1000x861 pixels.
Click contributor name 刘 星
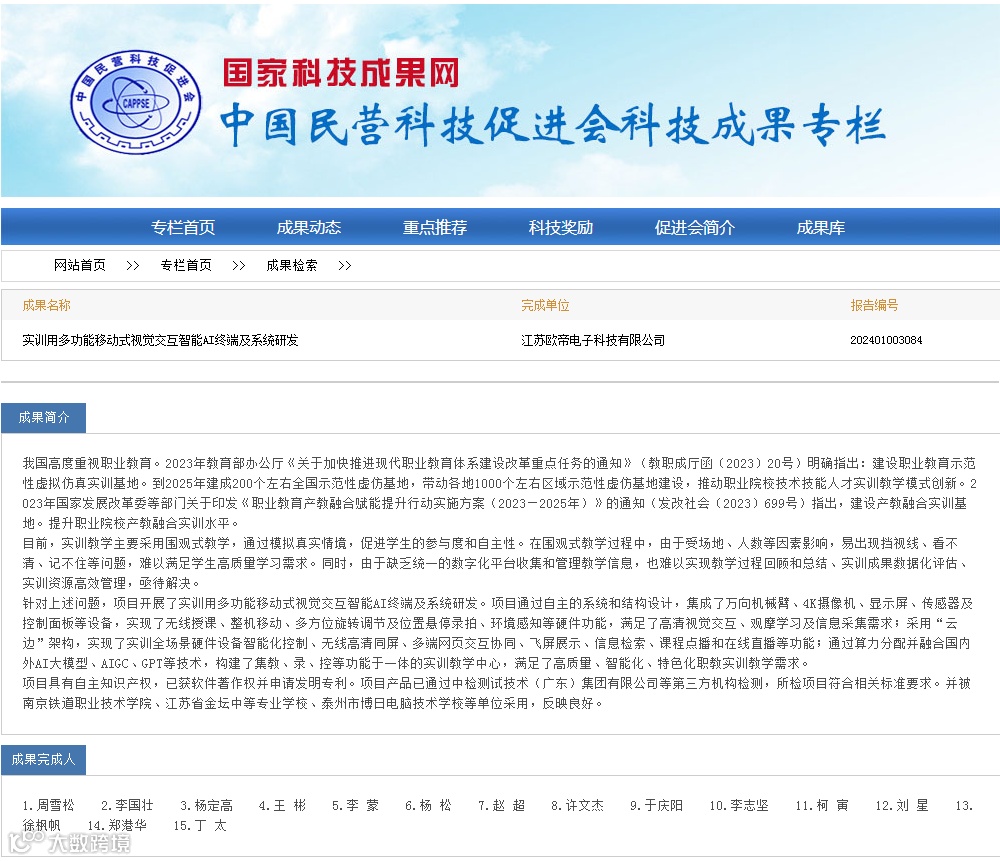tap(913, 806)
